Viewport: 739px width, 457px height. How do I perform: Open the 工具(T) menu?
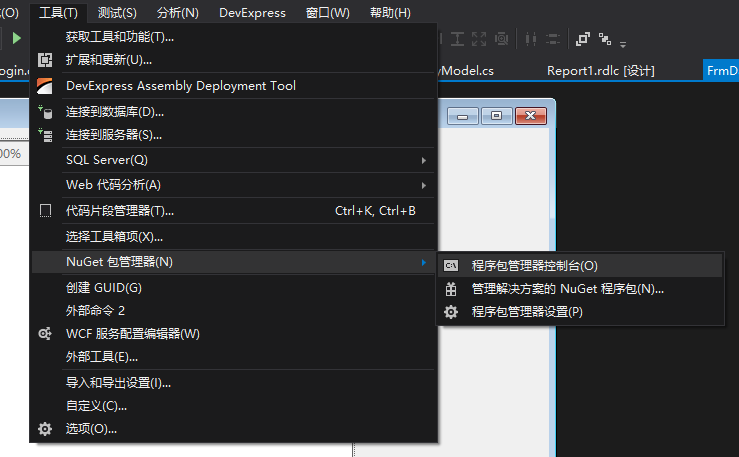tap(58, 13)
